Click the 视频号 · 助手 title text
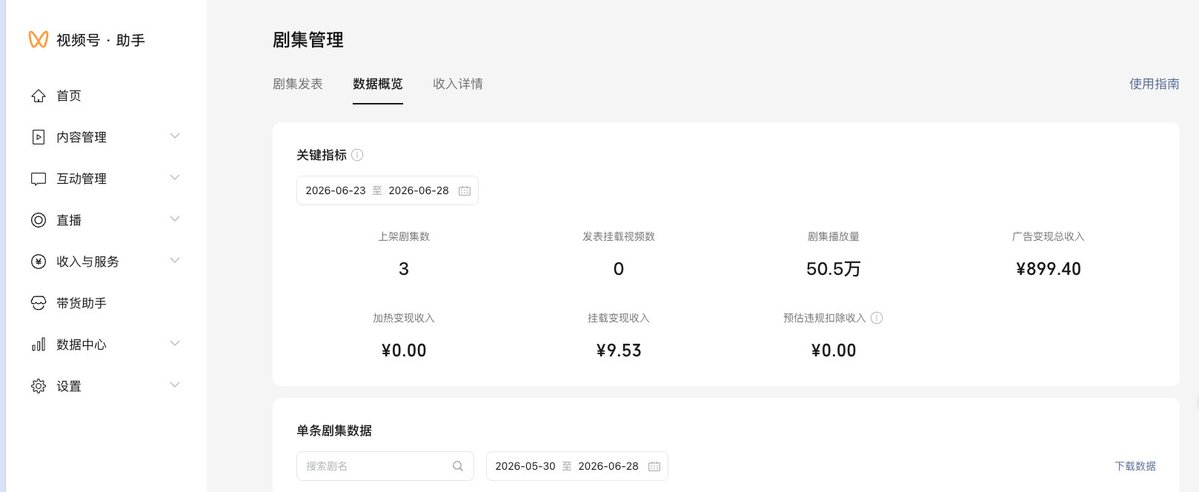This screenshot has height=492, width=1199. click(100, 40)
